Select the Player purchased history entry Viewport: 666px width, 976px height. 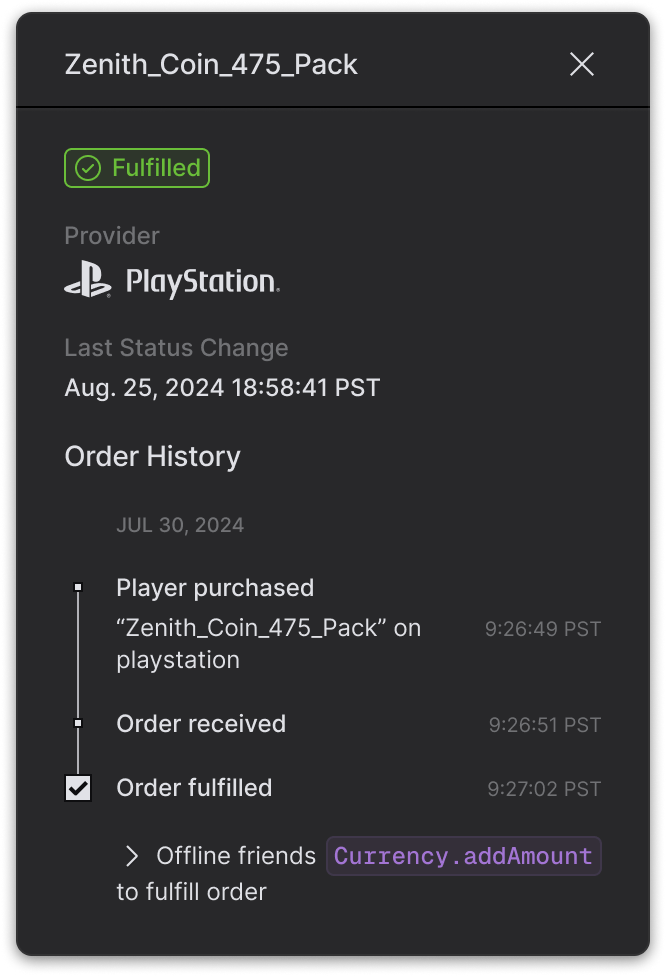(x=215, y=588)
